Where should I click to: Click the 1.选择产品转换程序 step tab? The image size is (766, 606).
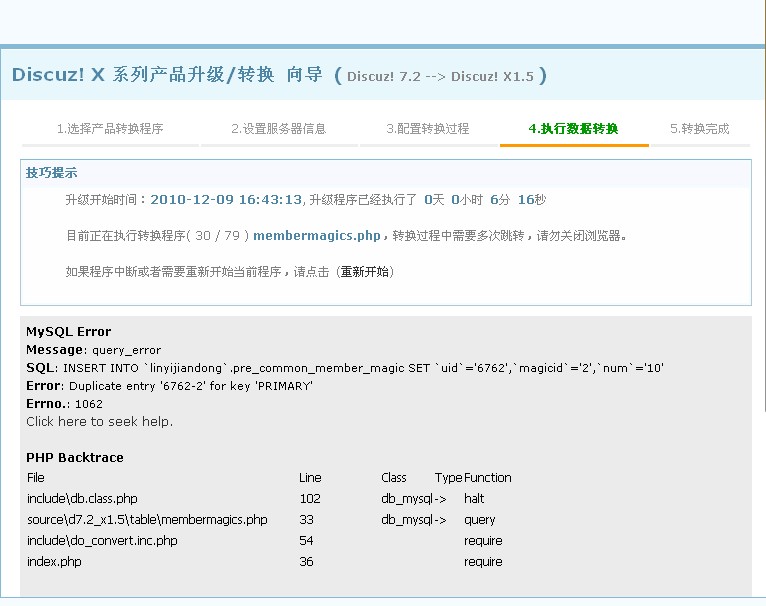tap(110, 129)
